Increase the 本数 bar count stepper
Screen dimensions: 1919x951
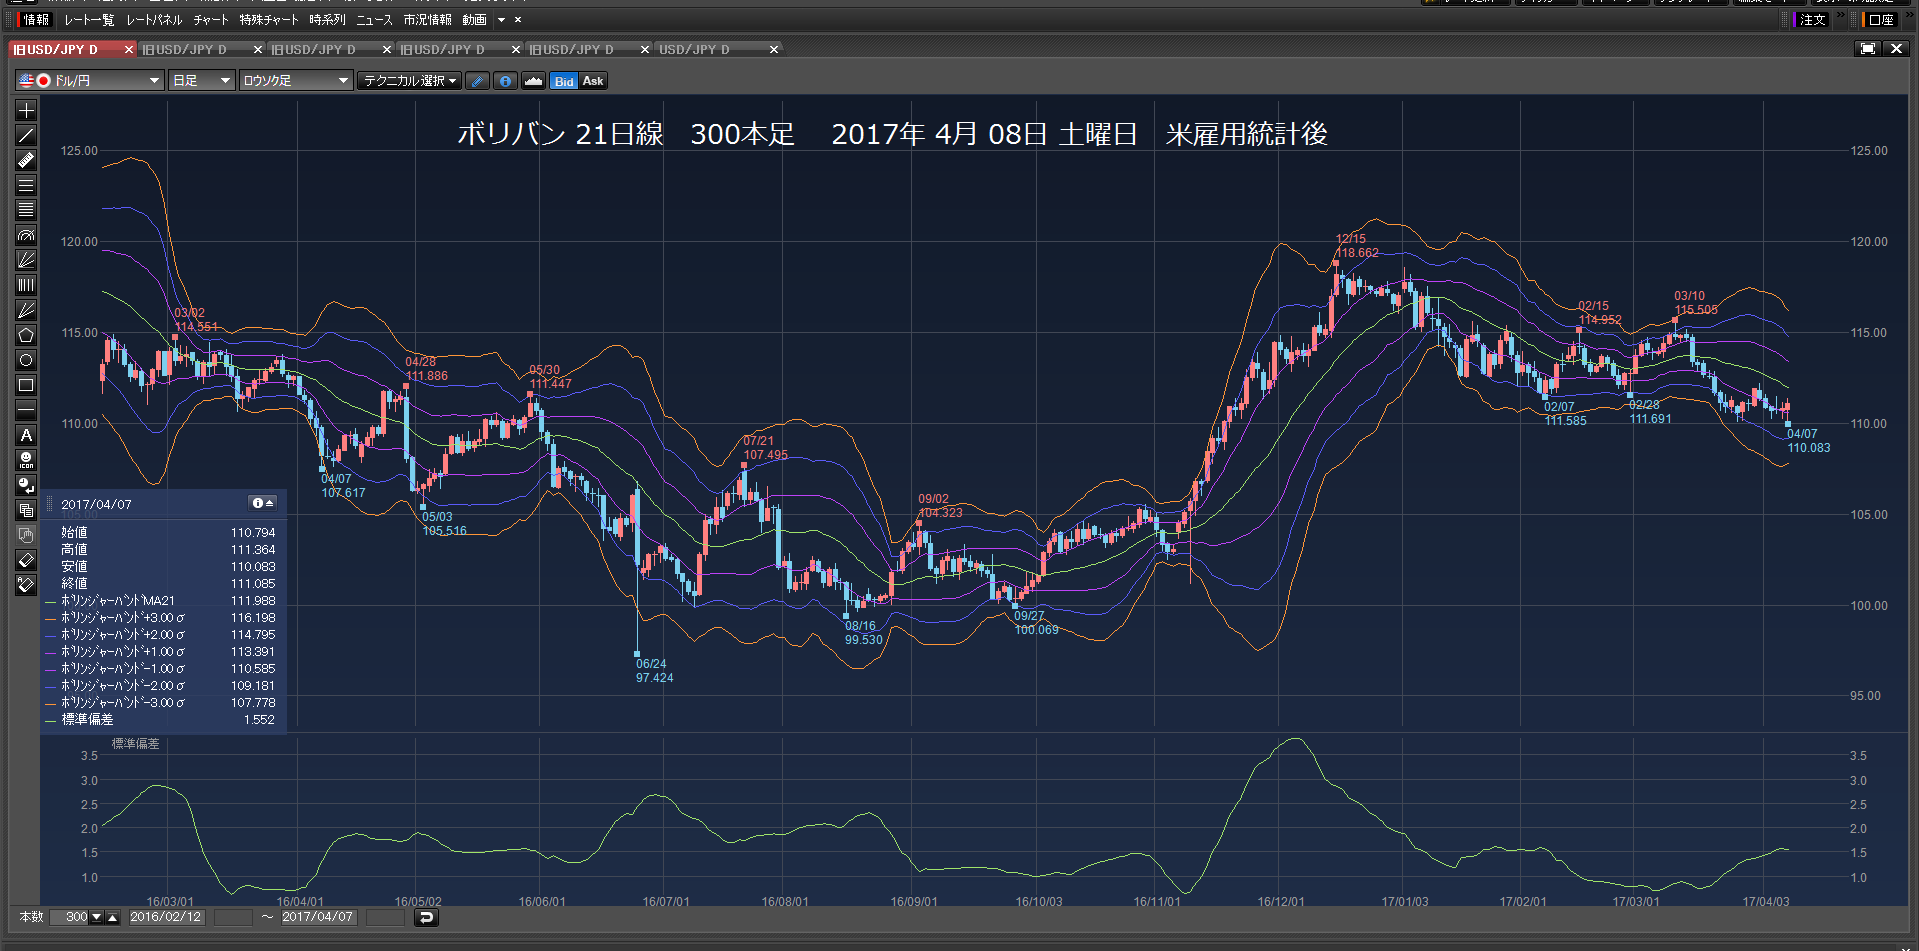pos(113,917)
